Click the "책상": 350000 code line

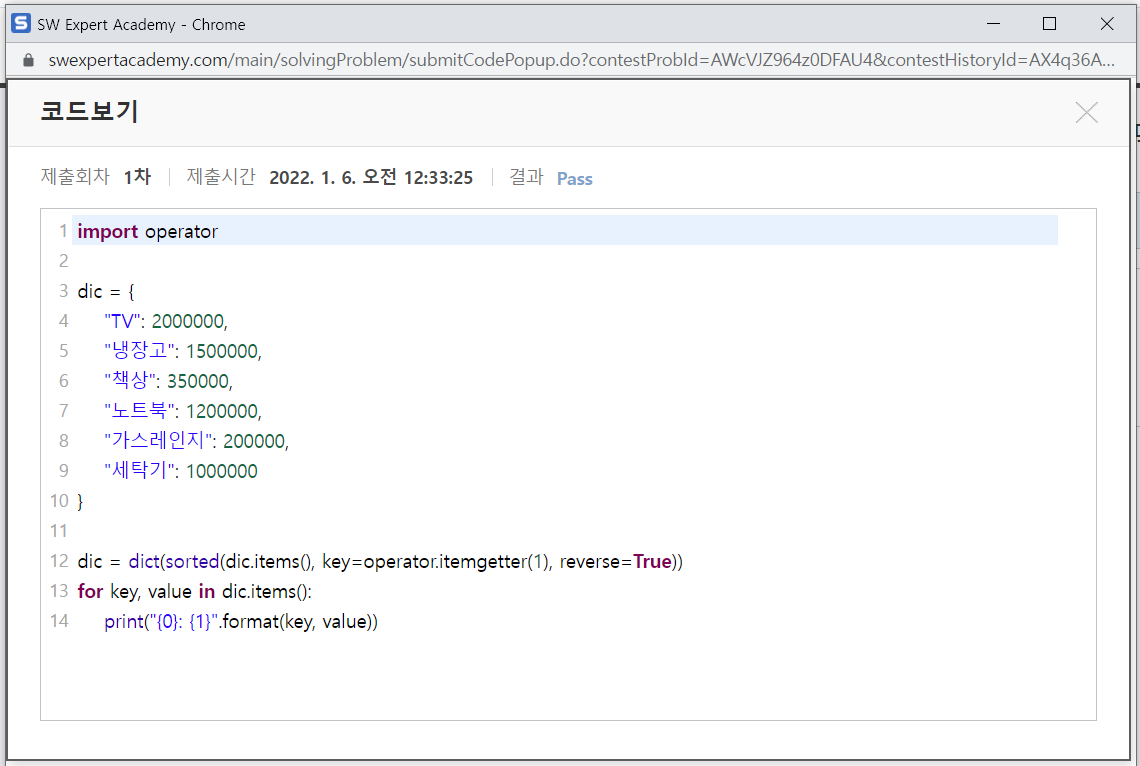[x=168, y=381]
